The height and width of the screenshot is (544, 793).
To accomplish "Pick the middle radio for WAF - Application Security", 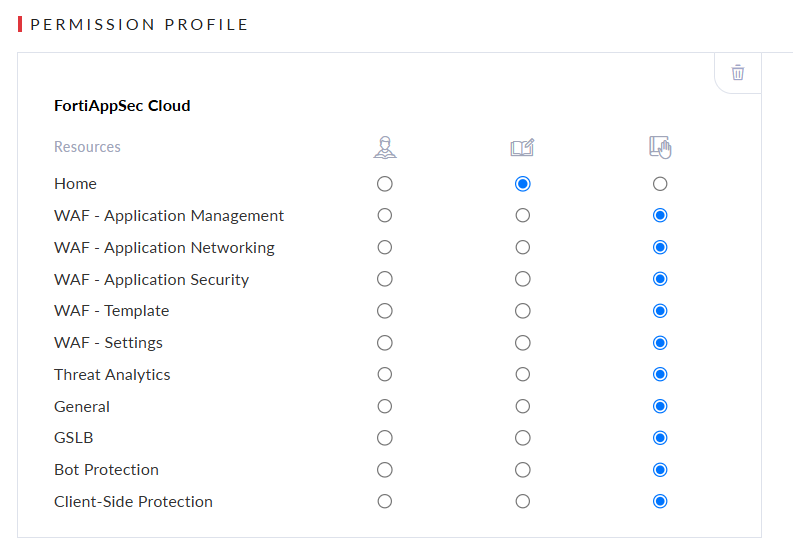I will tap(522, 279).
